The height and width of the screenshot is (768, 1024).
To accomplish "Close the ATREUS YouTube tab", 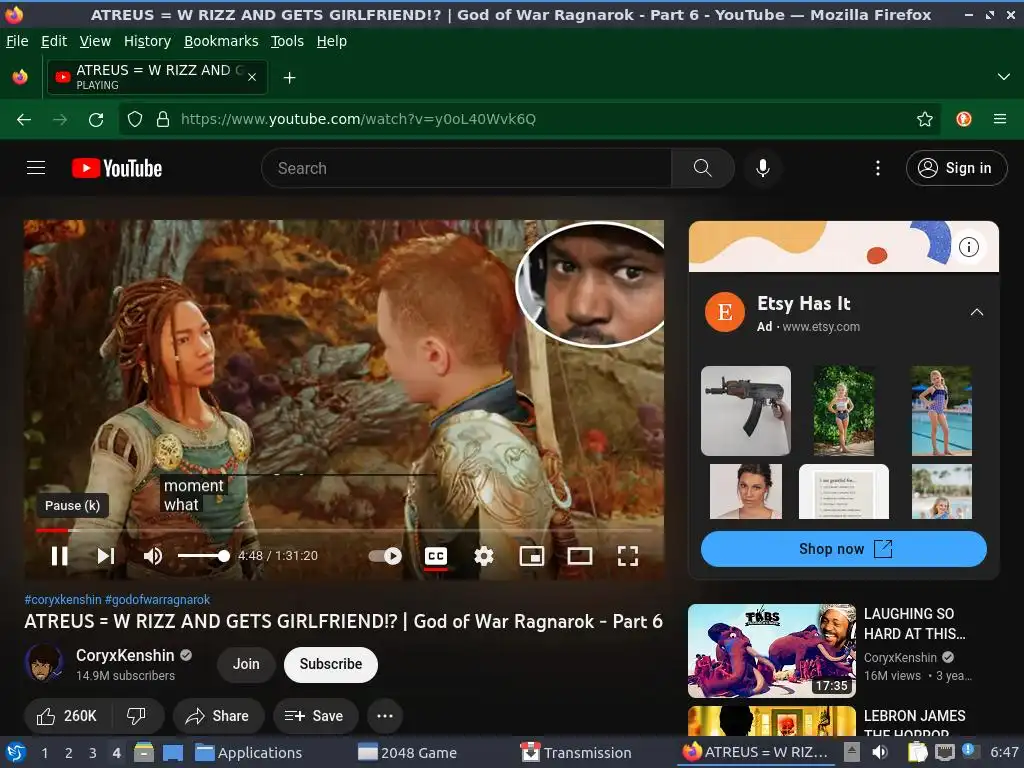I will (252, 77).
